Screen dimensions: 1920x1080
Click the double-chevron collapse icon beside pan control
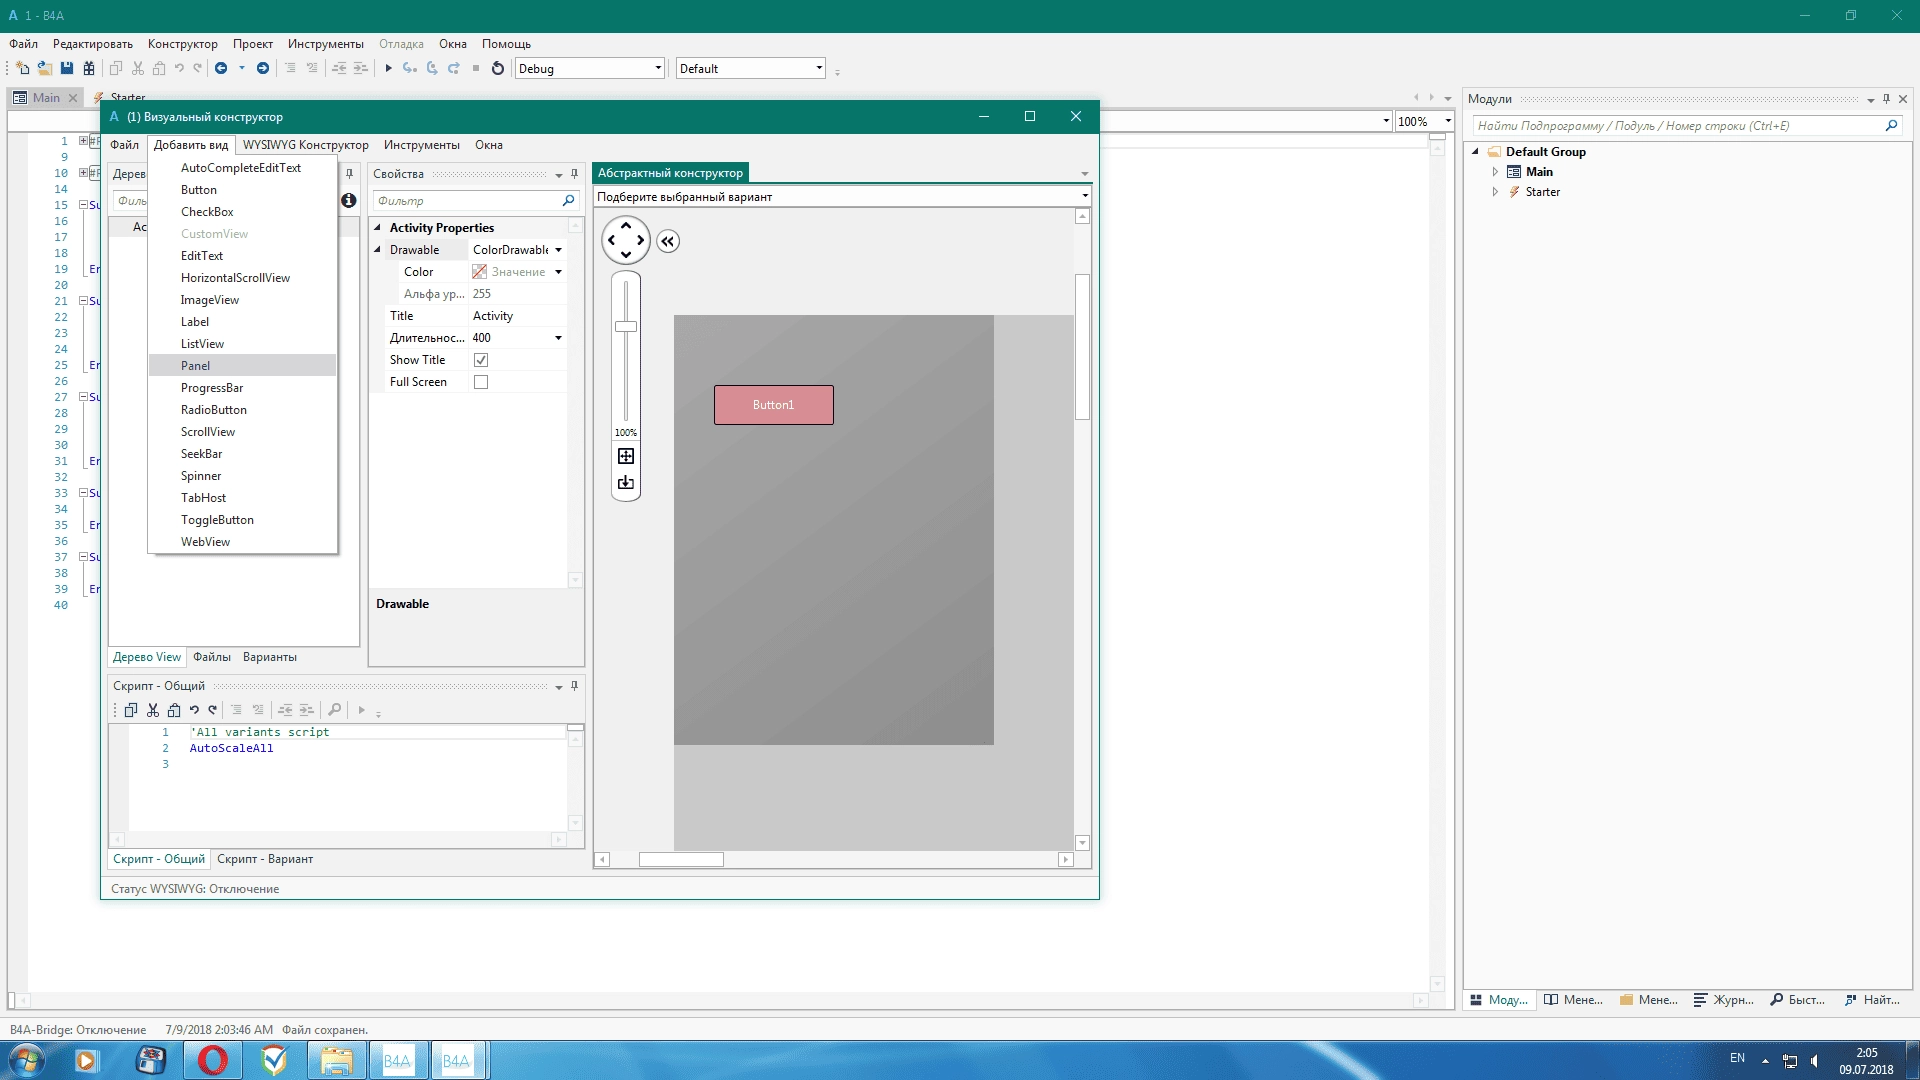668,241
